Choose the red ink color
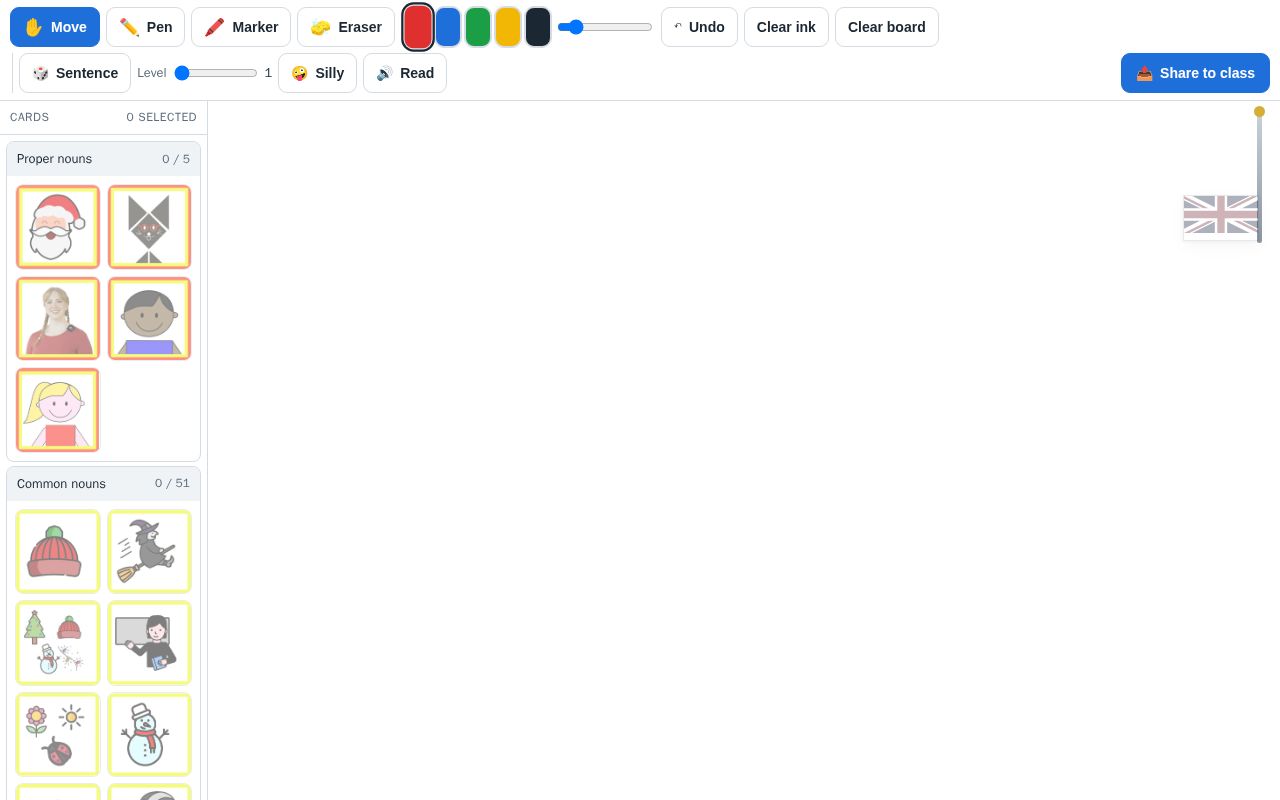 pos(418,27)
